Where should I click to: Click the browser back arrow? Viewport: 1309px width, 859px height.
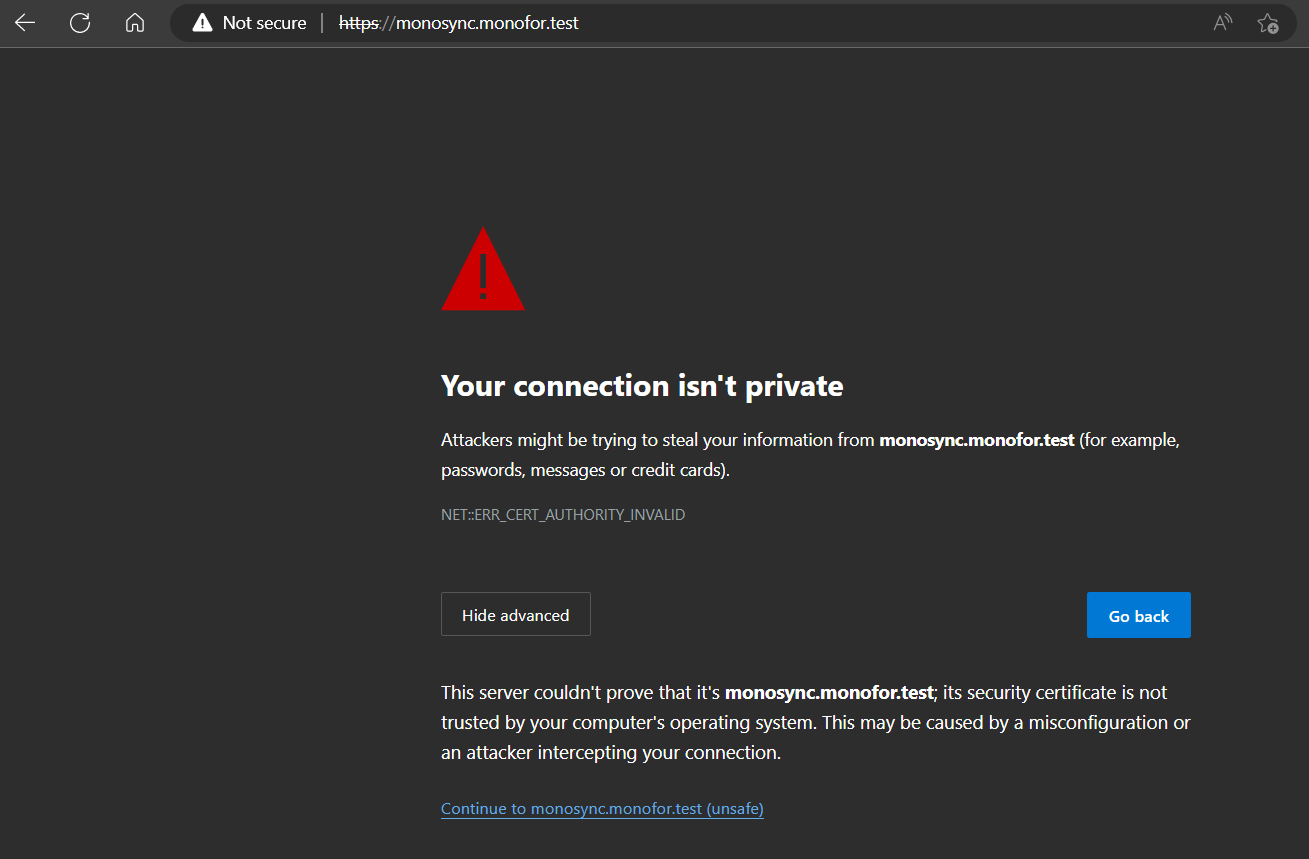25,23
